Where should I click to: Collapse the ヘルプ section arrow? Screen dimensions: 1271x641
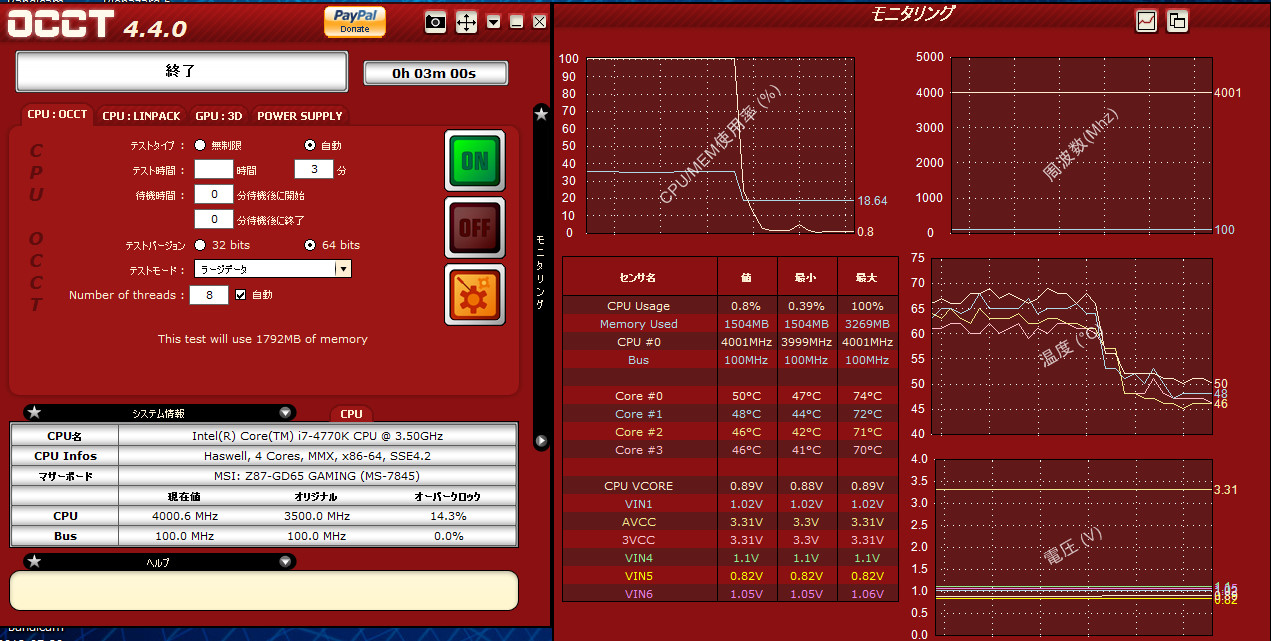(x=285, y=562)
